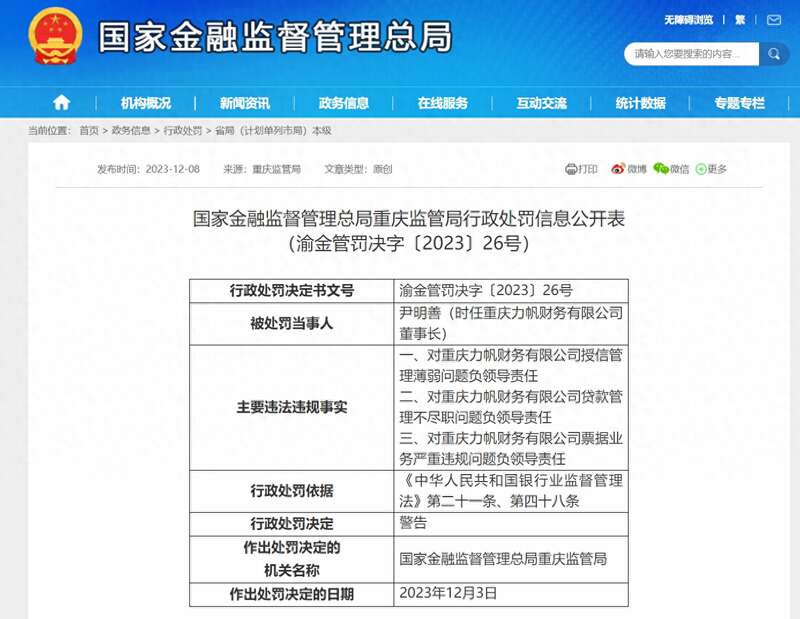The height and width of the screenshot is (619, 800).
Task: Share via the Weibo icon
Action: coord(618,169)
